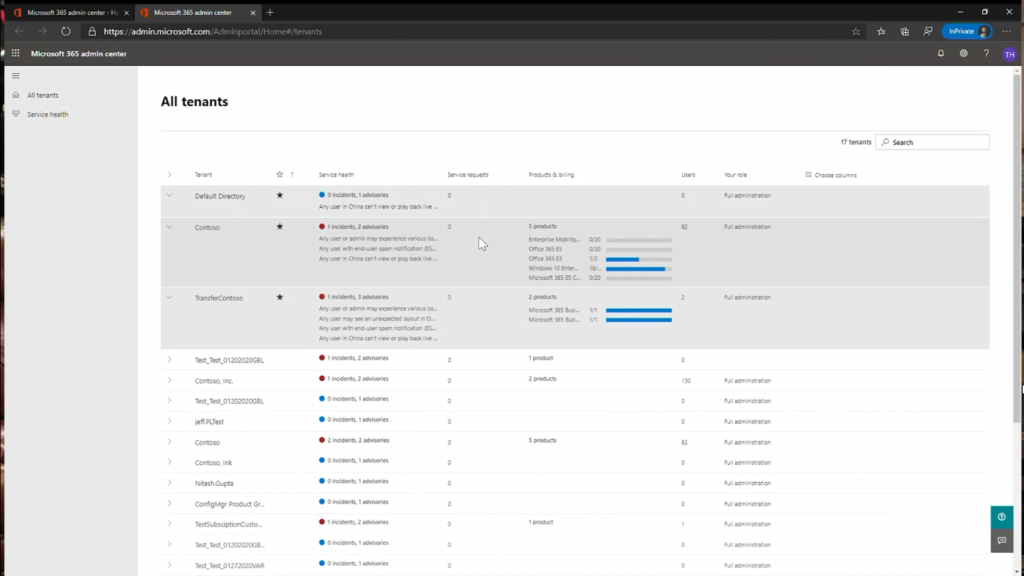
Task: Click the browser feedback person icon
Action: click(x=927, y=31)
